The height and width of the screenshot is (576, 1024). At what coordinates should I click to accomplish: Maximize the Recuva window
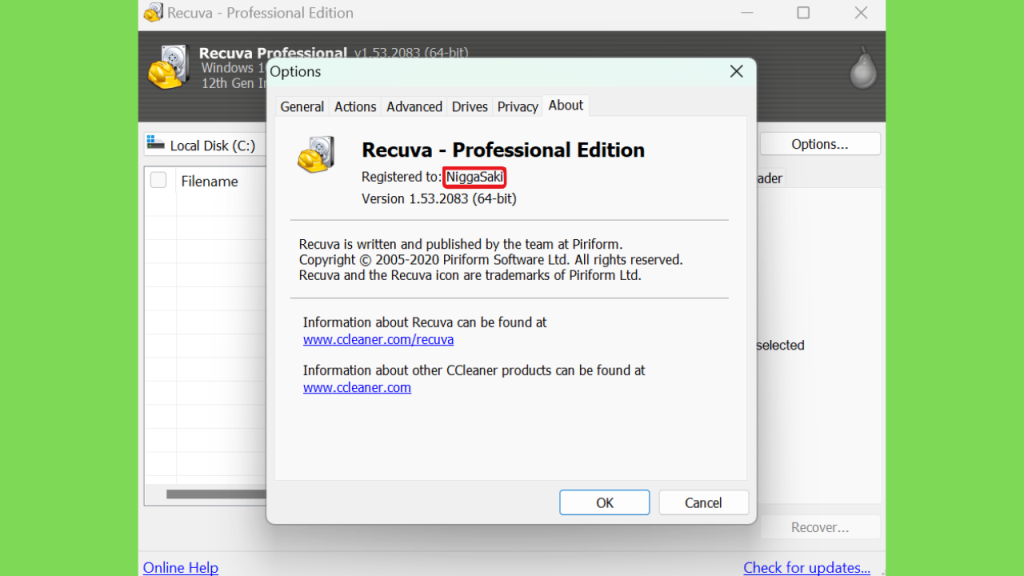point(803,12)
